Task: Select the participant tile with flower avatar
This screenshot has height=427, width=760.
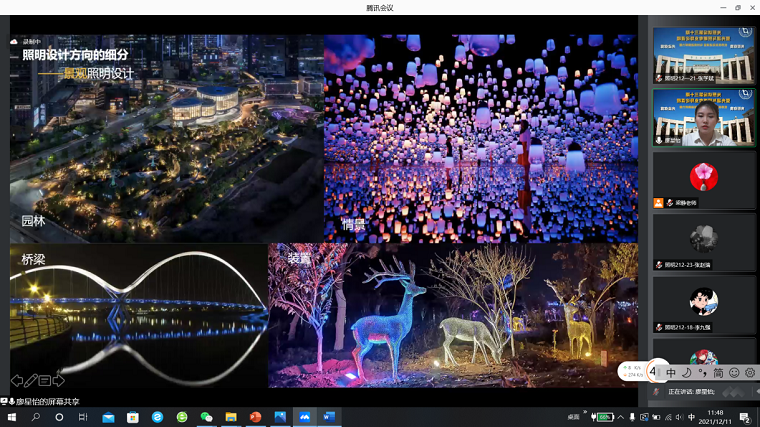Action: [703, 180]
